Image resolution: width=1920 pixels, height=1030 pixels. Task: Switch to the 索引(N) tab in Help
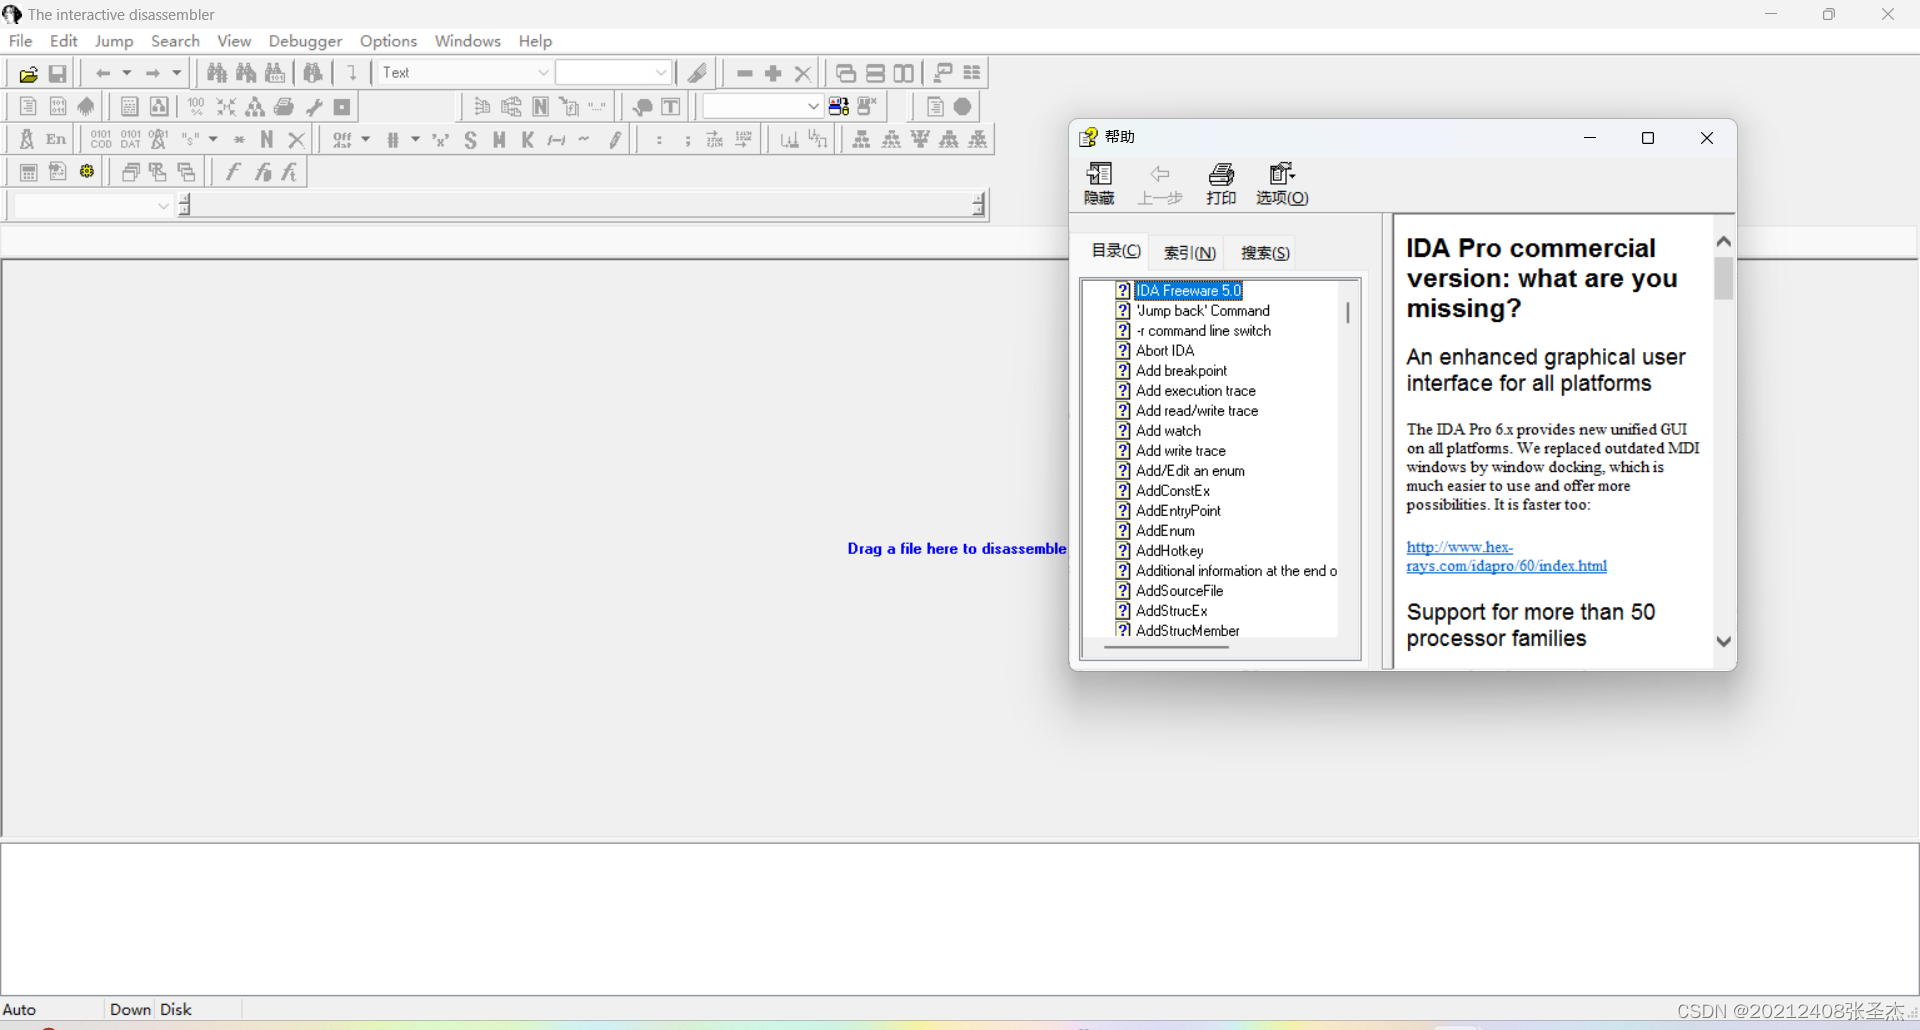click(1190, 253)
